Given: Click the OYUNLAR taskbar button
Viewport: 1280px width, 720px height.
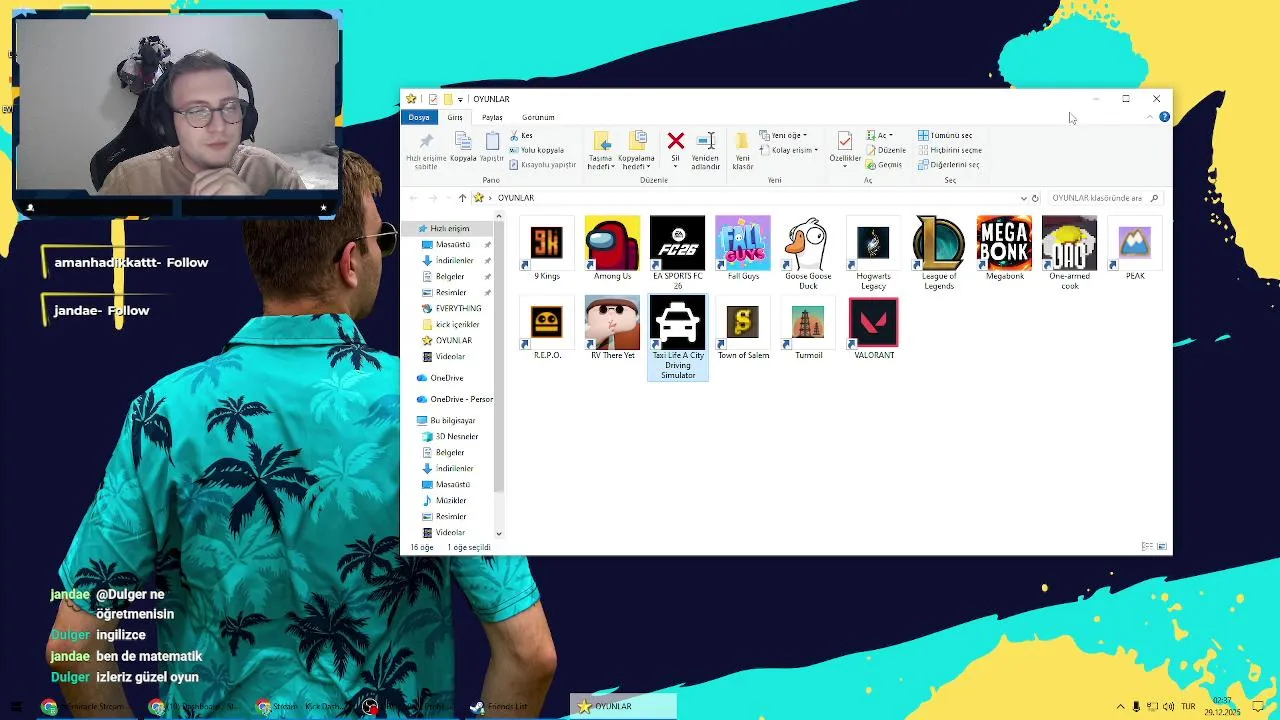Looking at the screenshot, I should coord(623,706).
